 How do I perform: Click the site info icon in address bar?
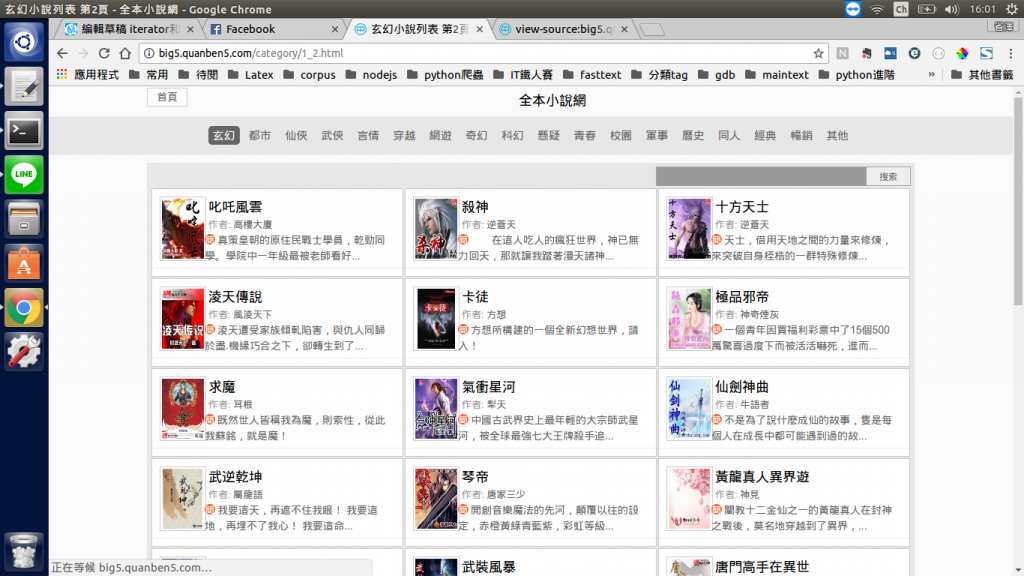(149, 54)
